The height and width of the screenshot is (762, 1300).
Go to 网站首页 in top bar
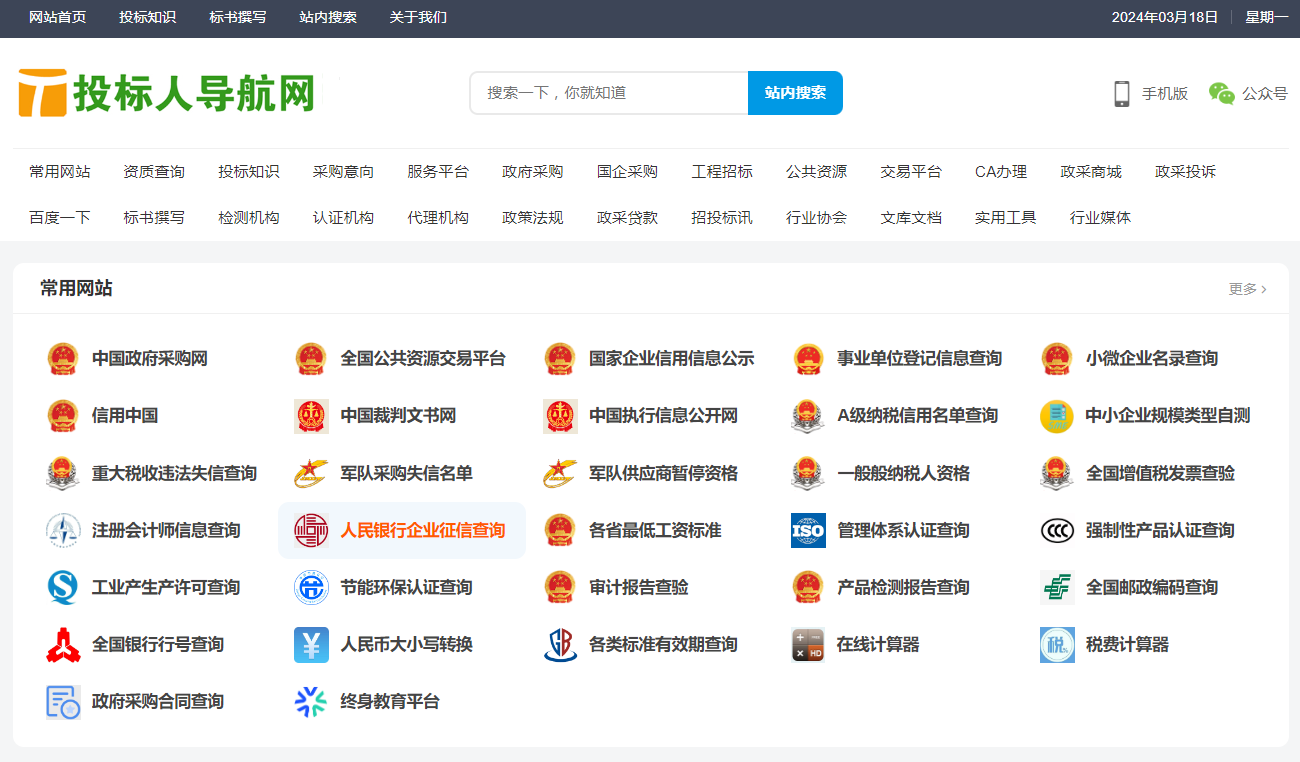point(57,17)
